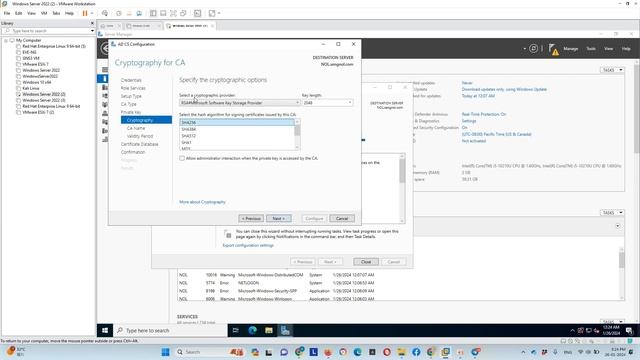The width and height of the screenshot is (640, 360).
Task: Click the guest taskbar search box
Action: 170,330
